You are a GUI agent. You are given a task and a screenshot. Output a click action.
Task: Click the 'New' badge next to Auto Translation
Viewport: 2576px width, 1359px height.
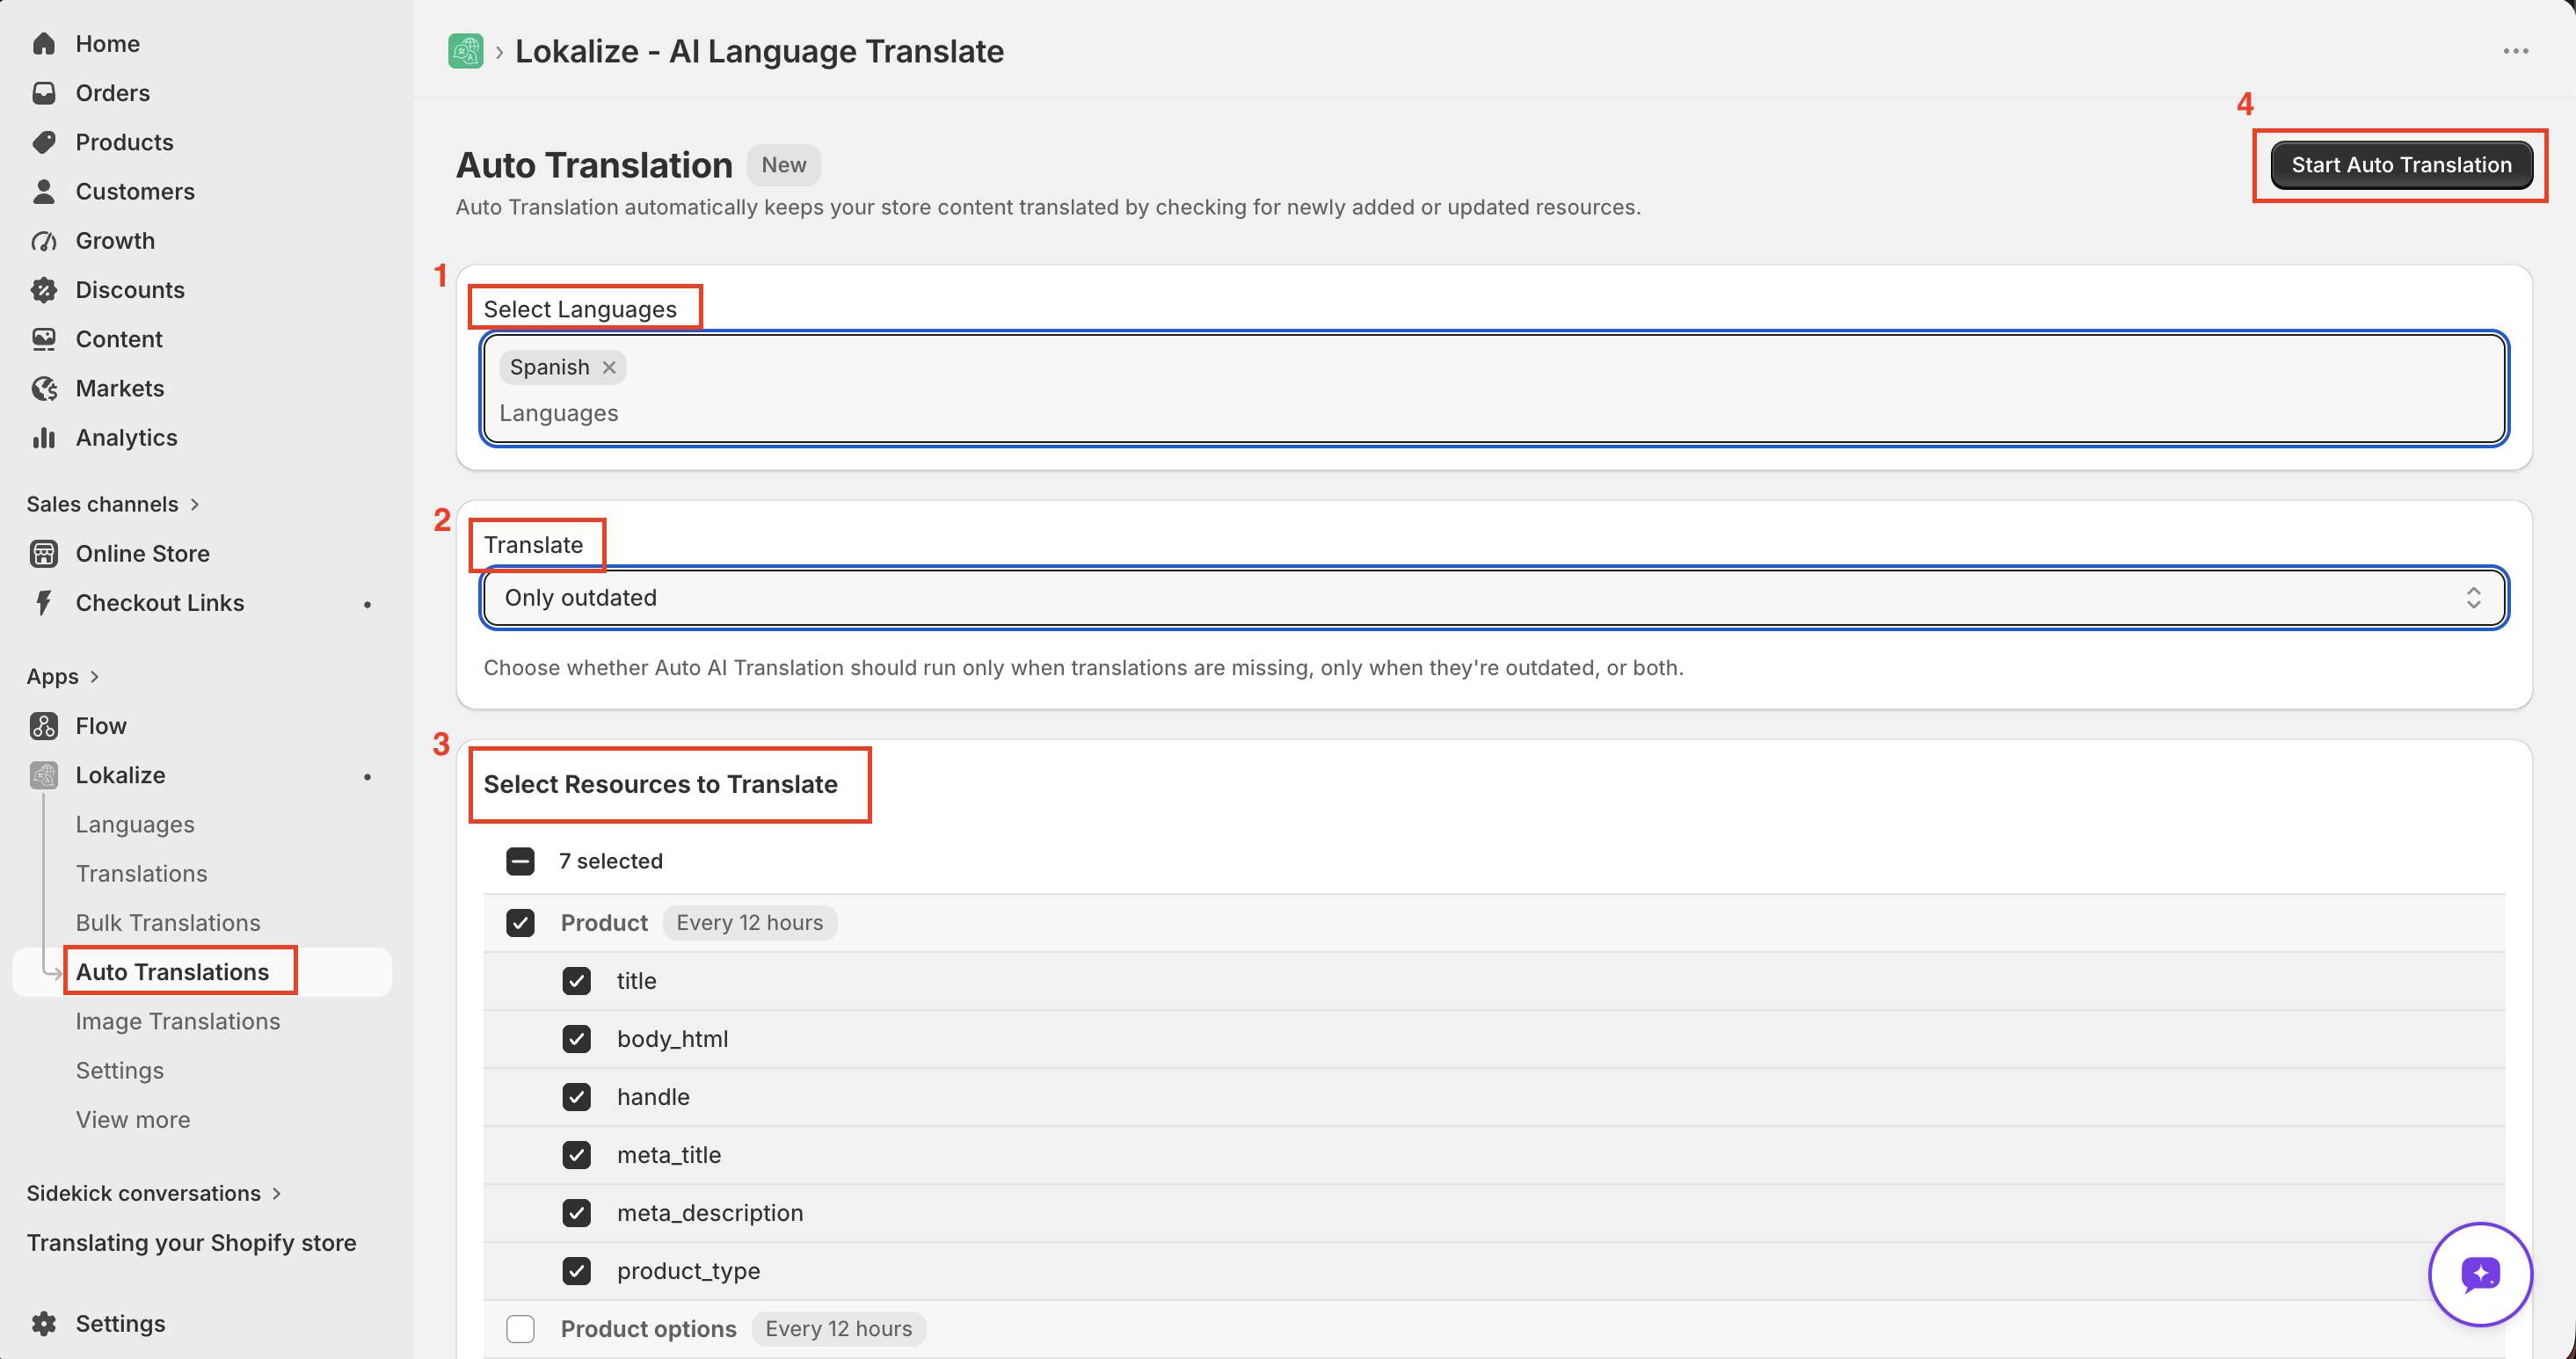click(783, 165)
